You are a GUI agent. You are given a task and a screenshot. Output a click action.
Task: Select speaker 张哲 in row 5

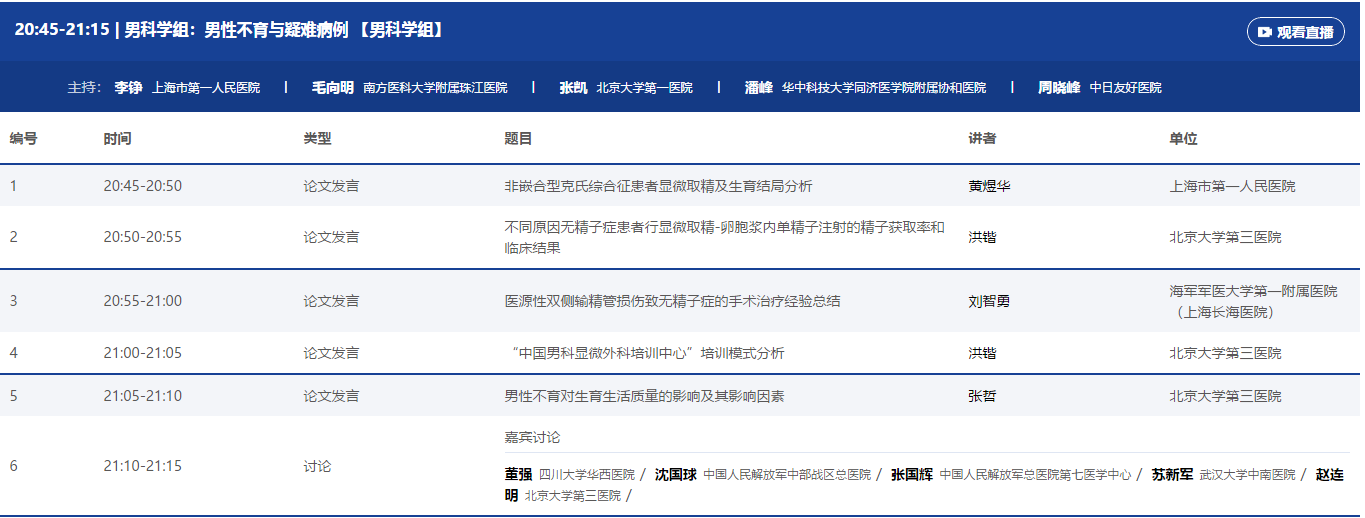[x=982, y=396]
